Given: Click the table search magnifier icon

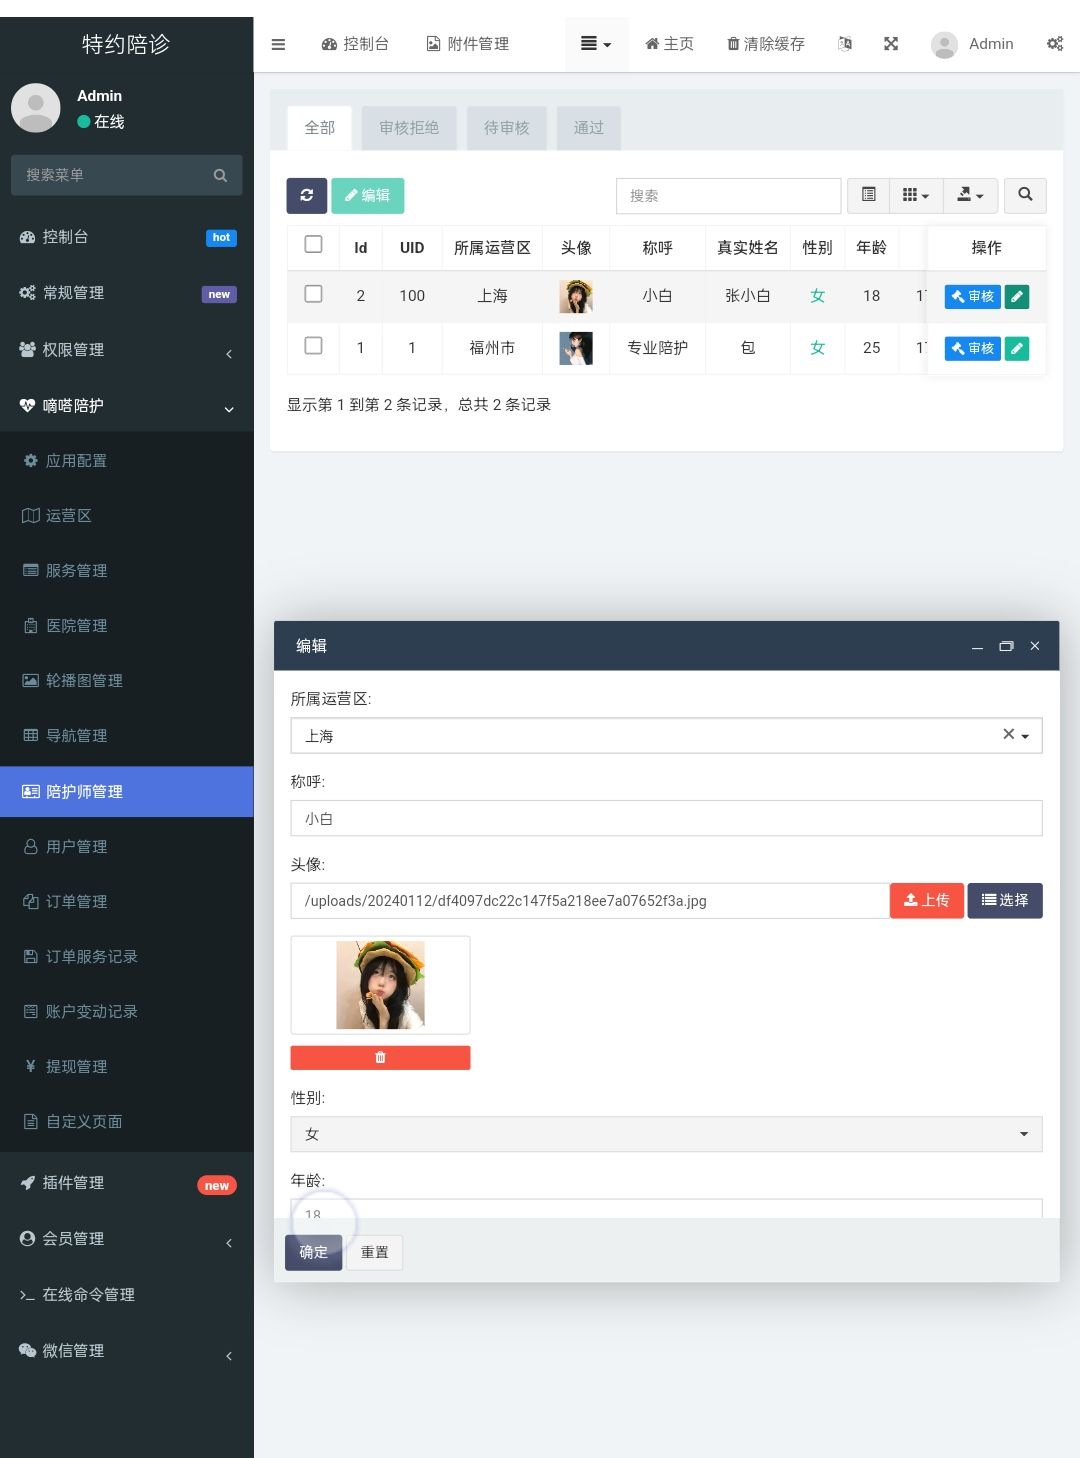Looking at the screenshot, I should pos(1025,196).
